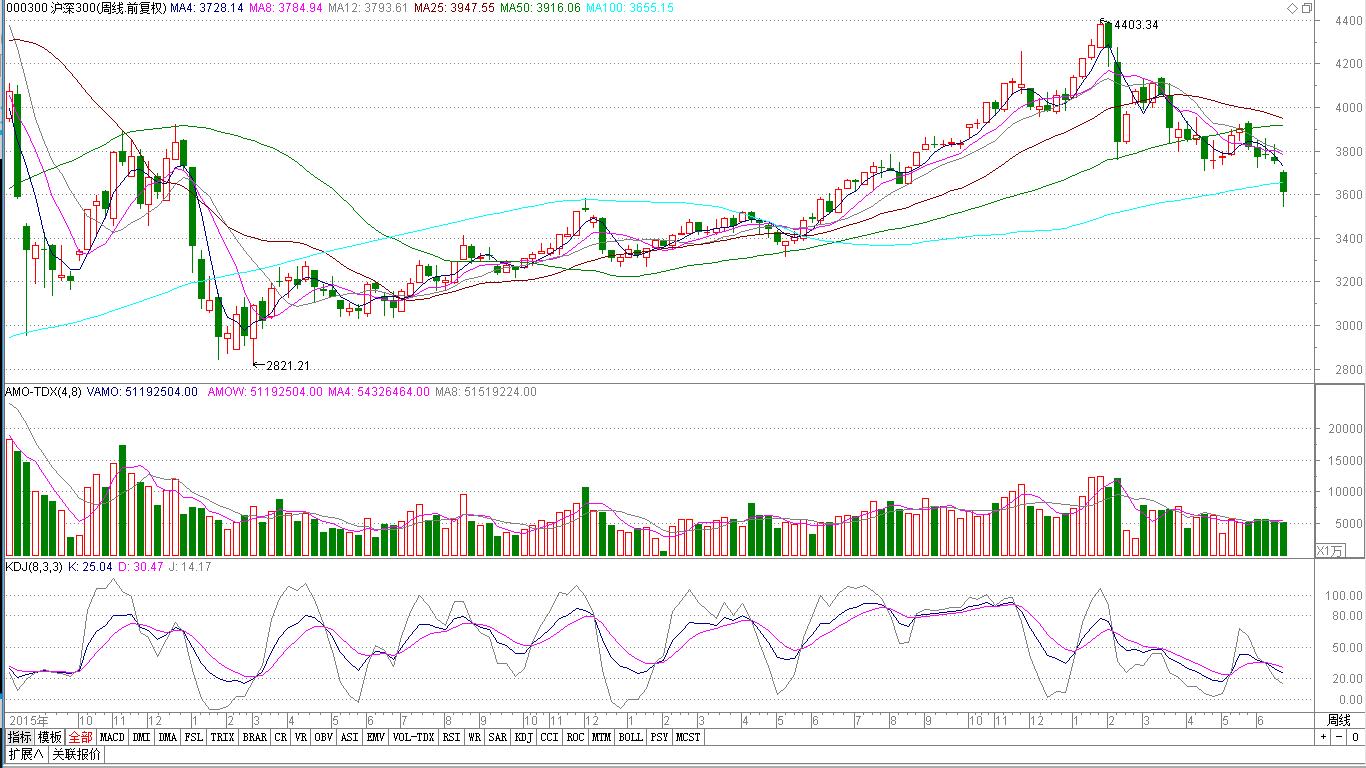This screenshot has width=1366, height=768.
Task: Click the 2821.21 low price marker
Action: [288, 366]
